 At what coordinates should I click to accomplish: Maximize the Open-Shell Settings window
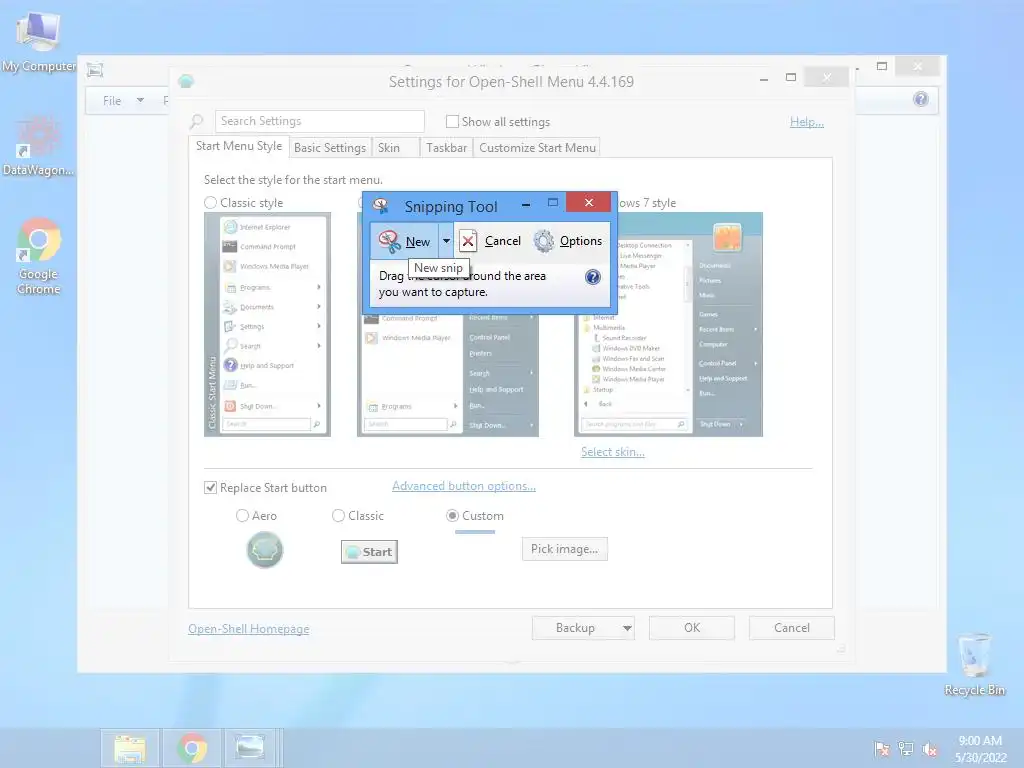click(791, 77)
